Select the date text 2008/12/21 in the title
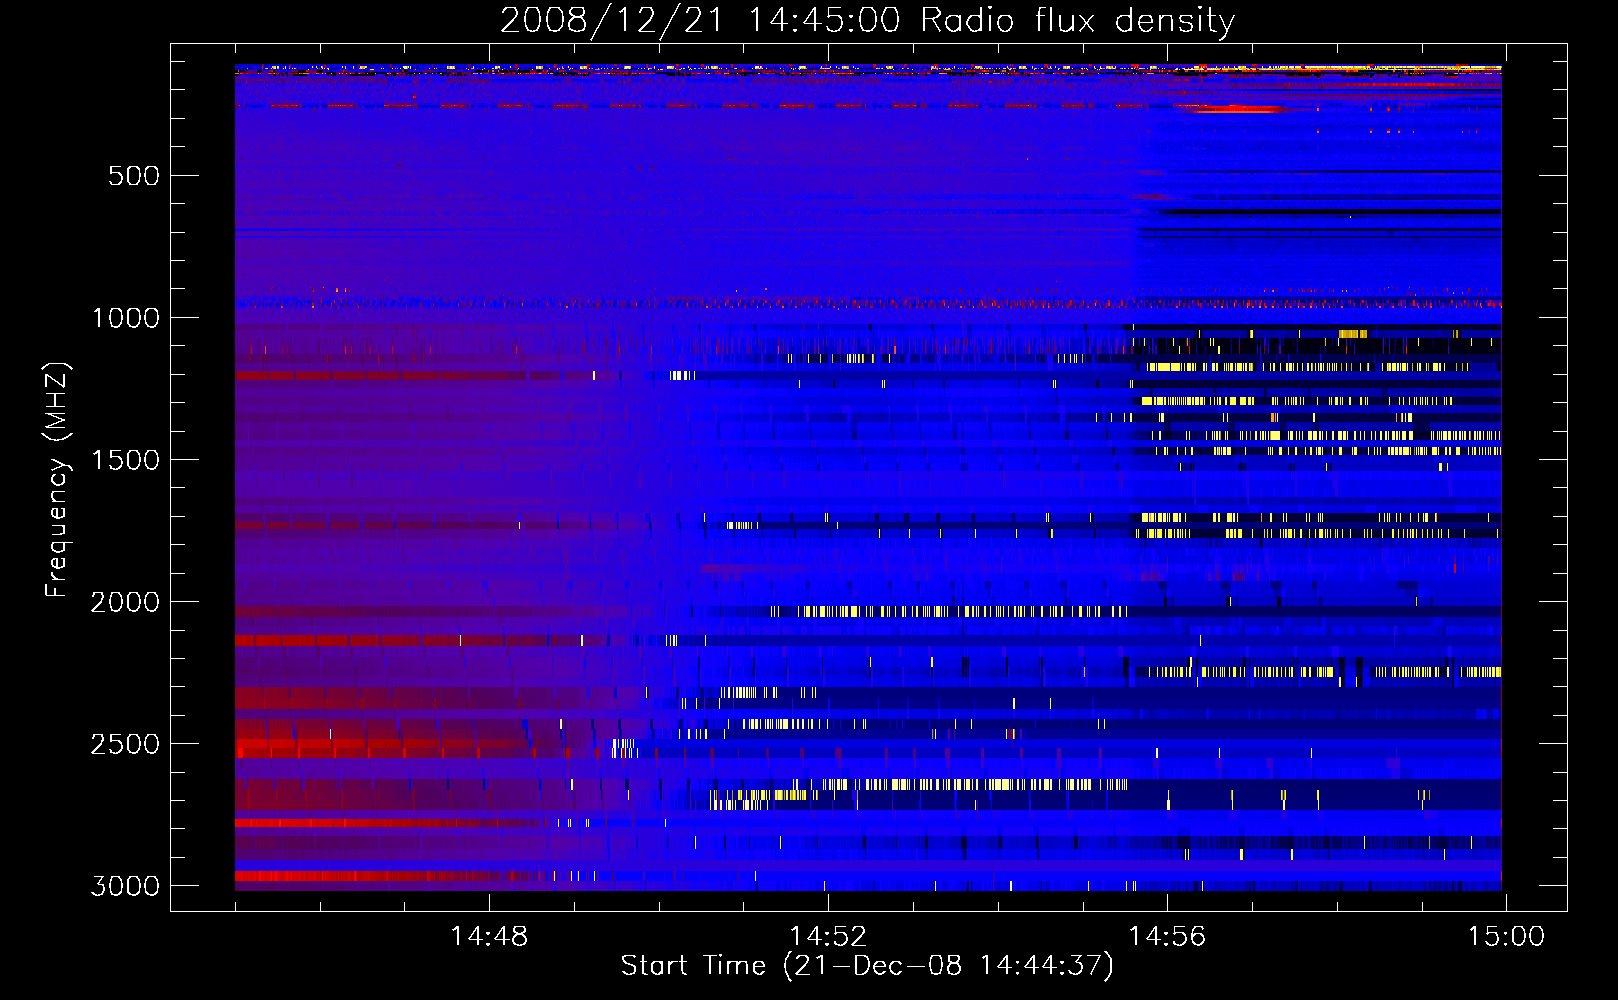Image resolution: width=1618 pixels, height=1000 pixels. [611, 20]
